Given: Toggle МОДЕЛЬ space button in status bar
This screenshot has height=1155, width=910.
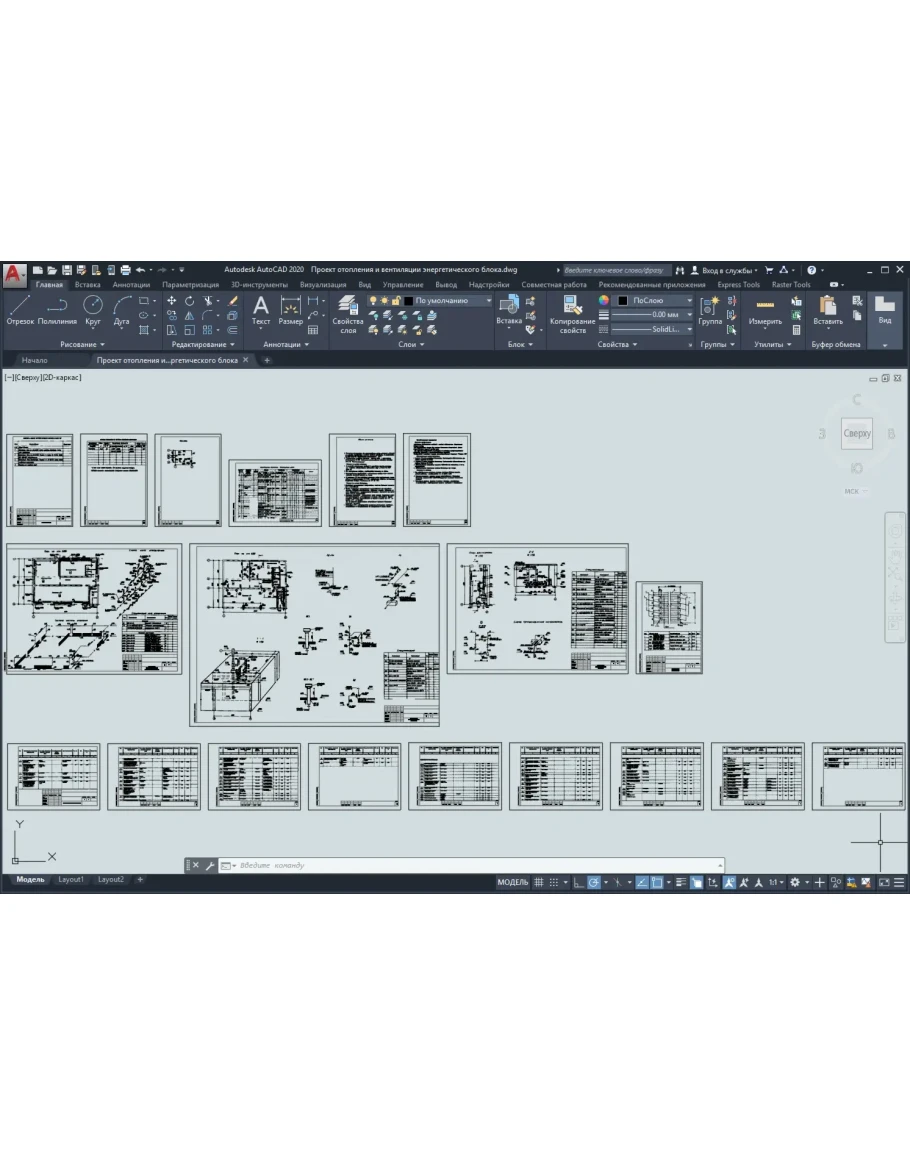Looking at the screenshot, I should (512, 882).
